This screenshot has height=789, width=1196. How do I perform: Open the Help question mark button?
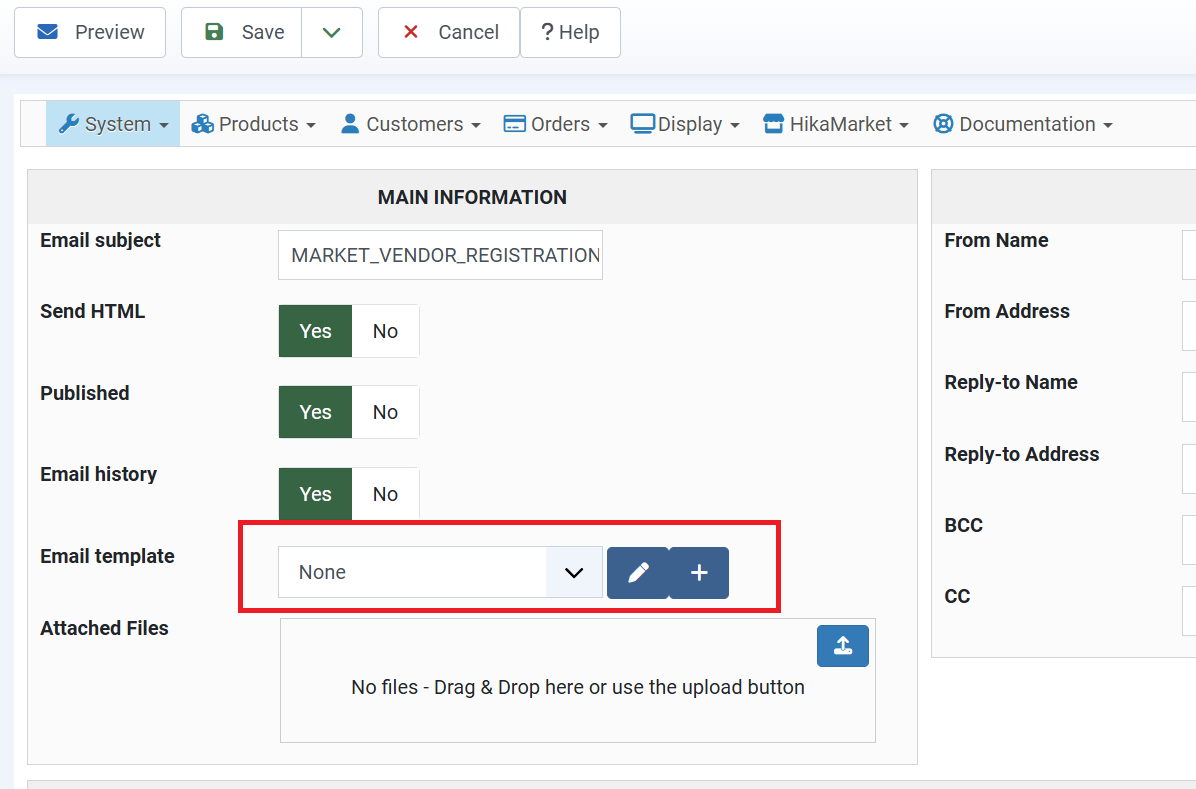coord(570,32)
